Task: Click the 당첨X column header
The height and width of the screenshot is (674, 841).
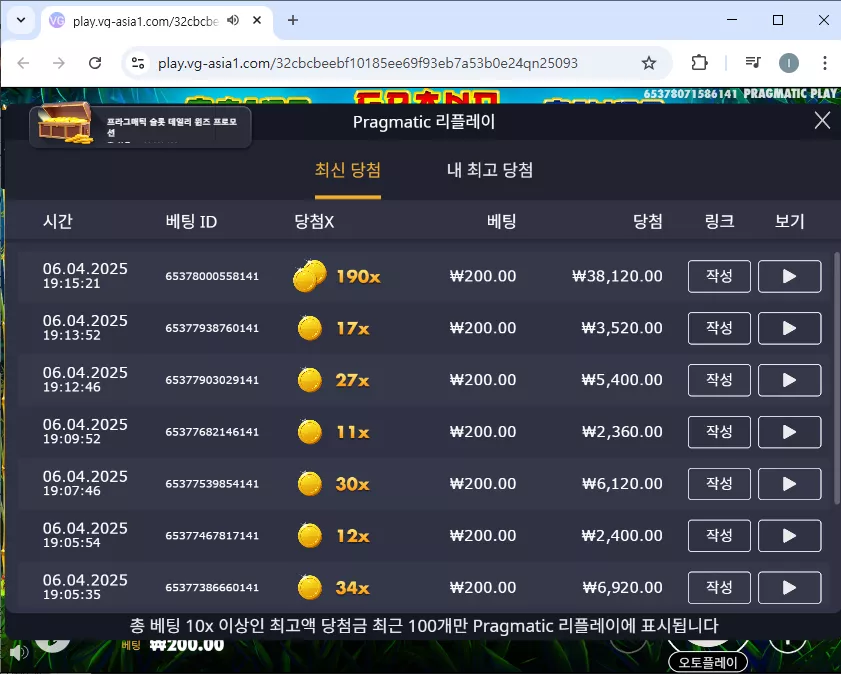Action: coord(314,221)
